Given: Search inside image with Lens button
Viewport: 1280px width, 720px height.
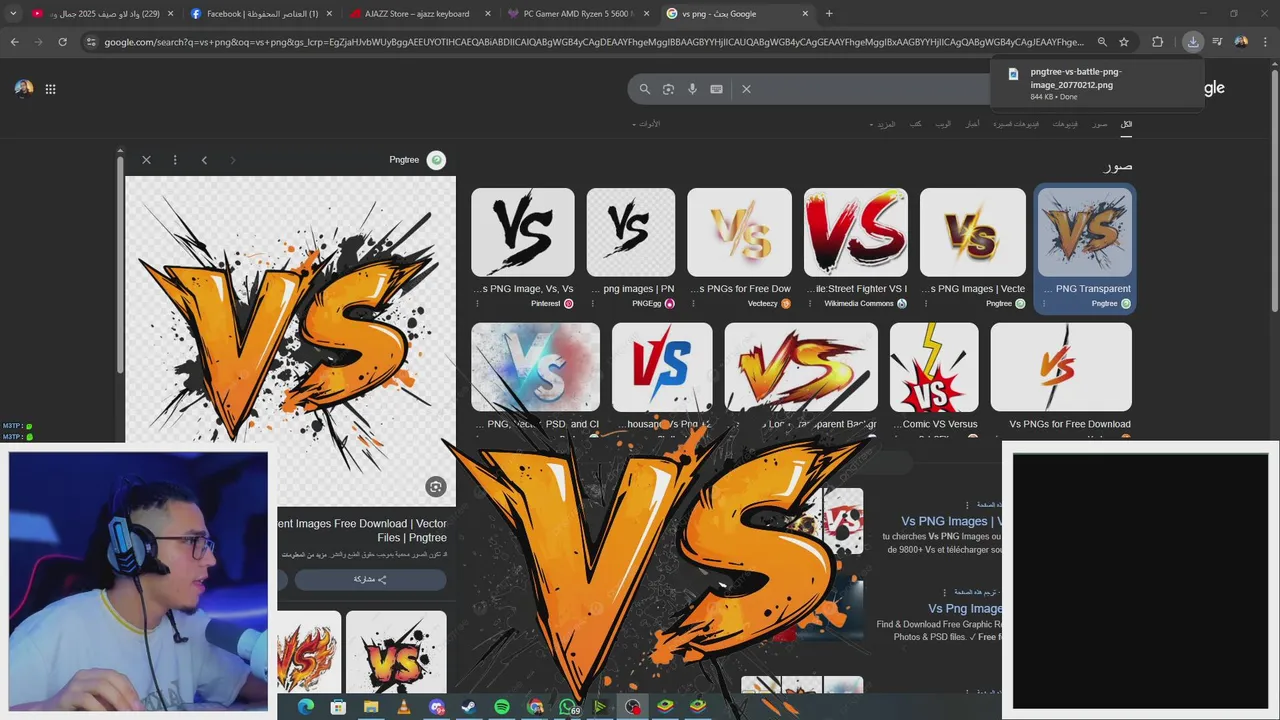Looking at the screenshot, I should [x=435, y=487].
